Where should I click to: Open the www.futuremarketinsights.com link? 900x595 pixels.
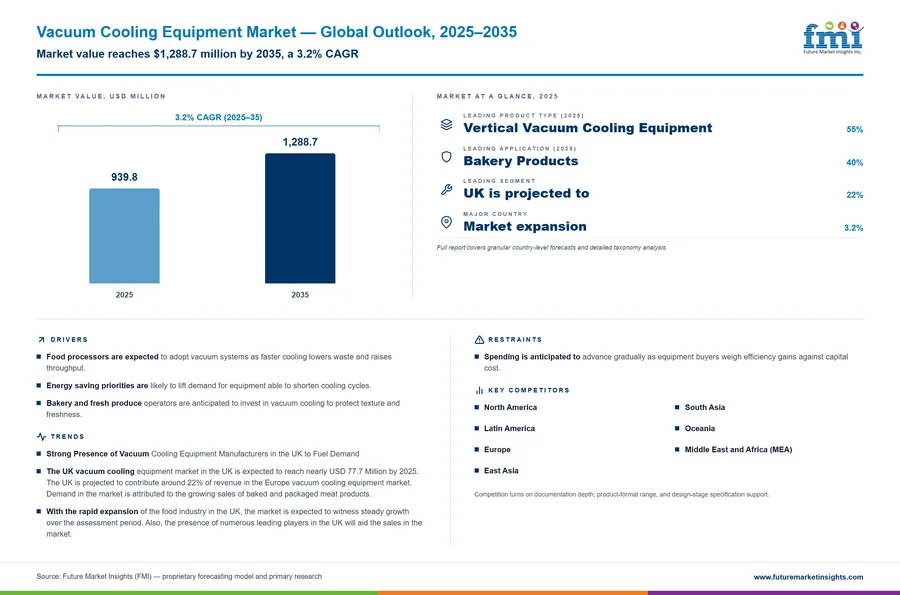point(808,577)
